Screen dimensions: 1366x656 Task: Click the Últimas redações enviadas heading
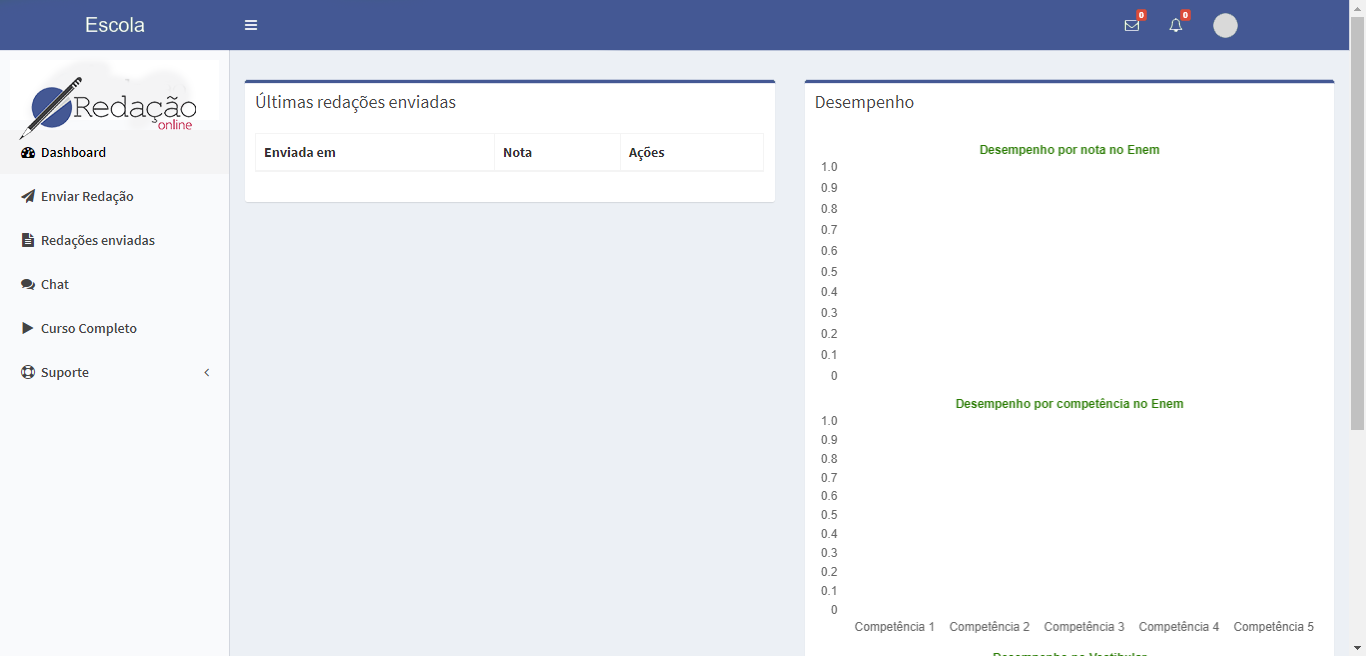[356, 102]
